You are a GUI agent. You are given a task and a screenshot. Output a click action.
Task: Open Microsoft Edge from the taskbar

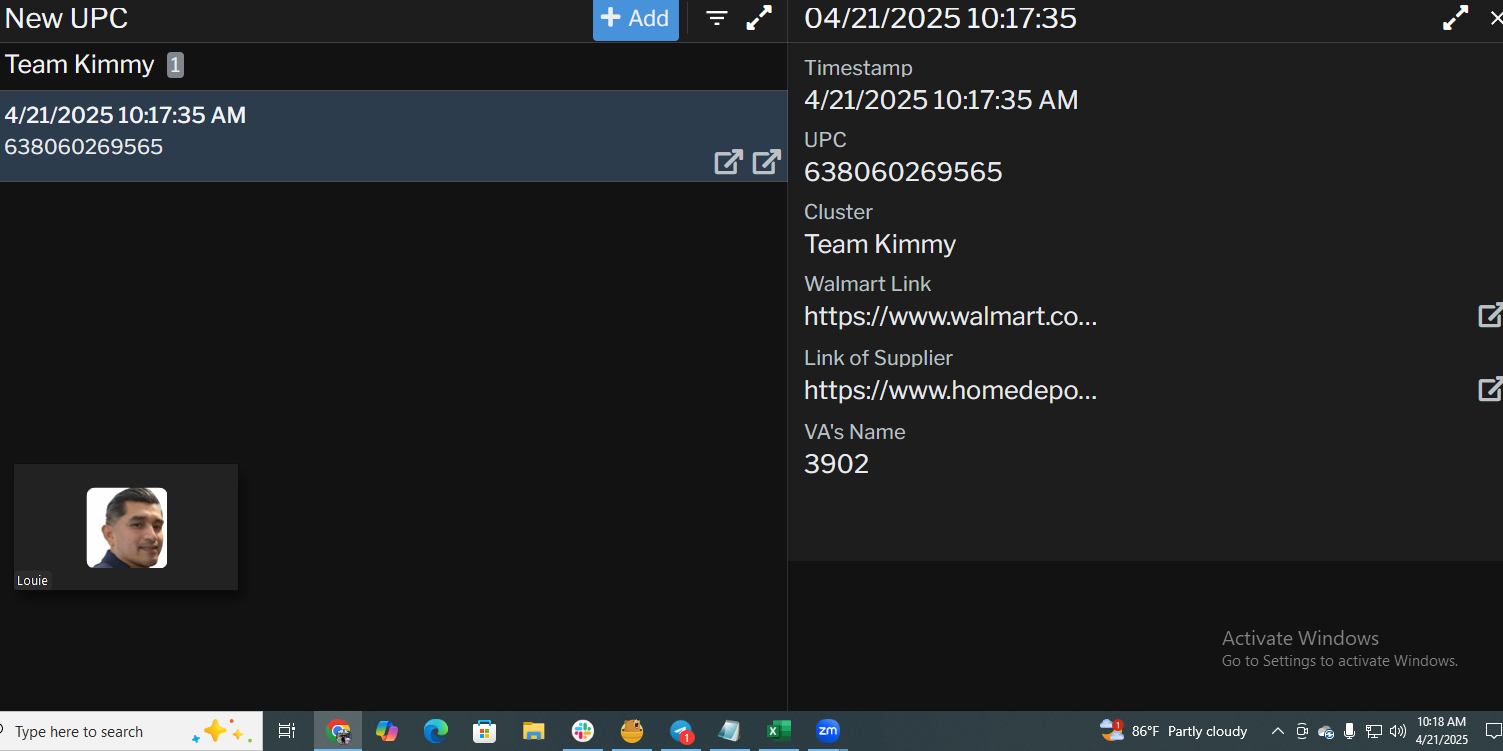[x=435, y=731]
